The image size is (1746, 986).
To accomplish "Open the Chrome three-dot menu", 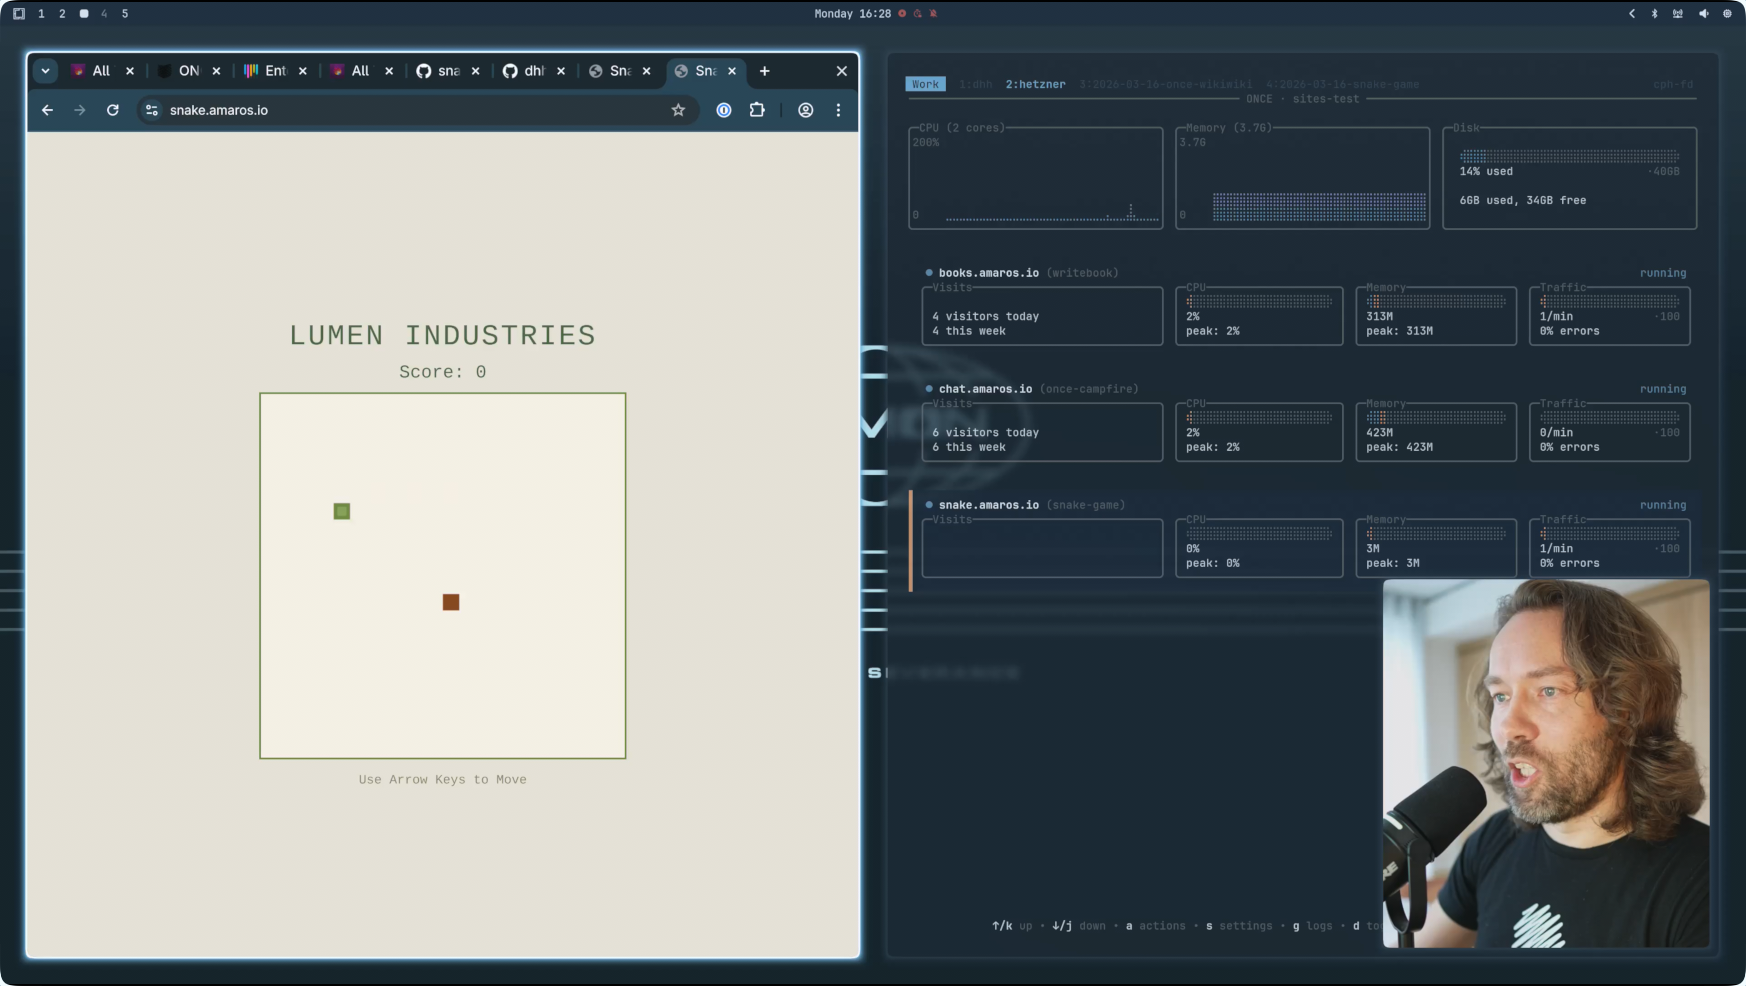I will click(x=839, y=110).
